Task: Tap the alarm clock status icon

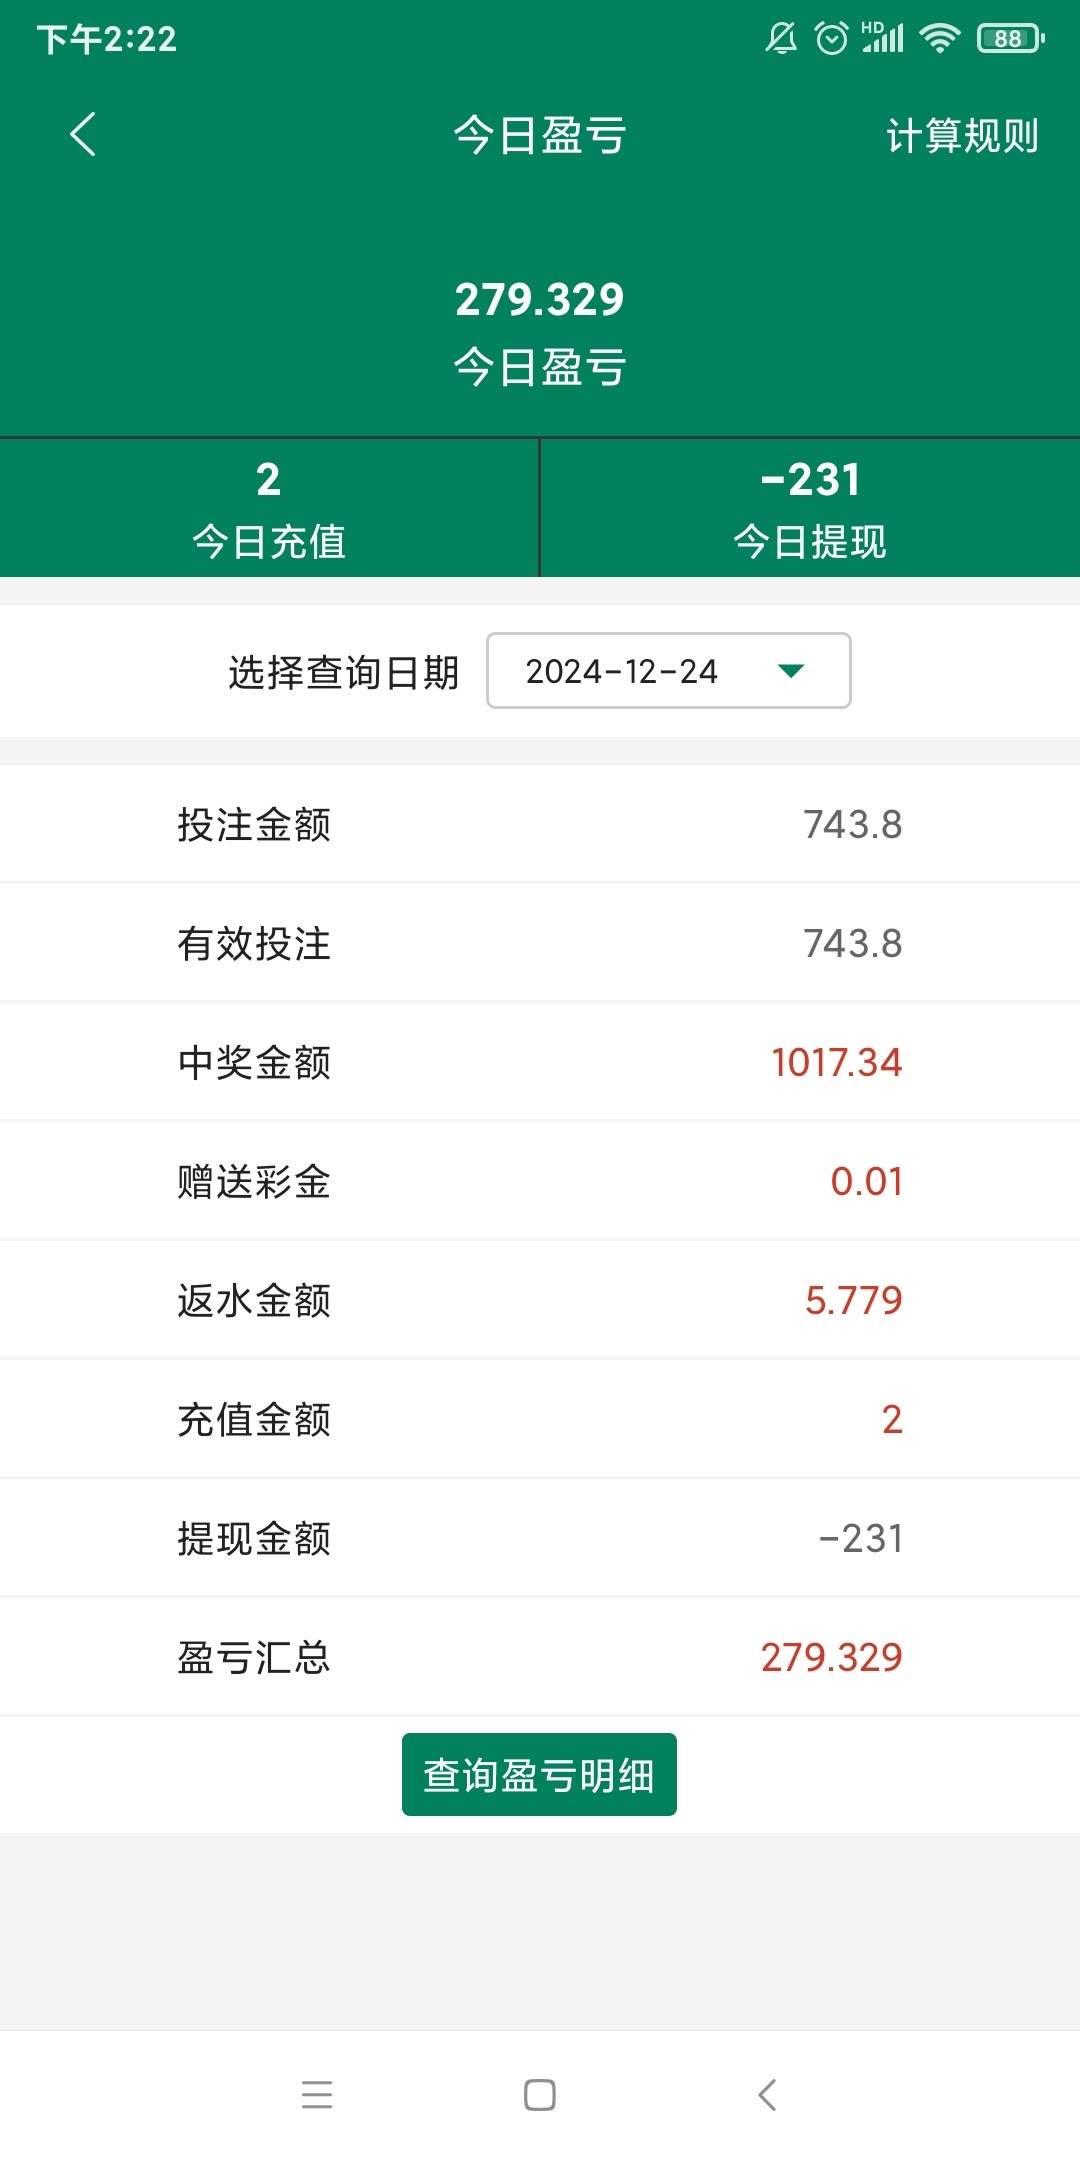Action: point(831,39)
